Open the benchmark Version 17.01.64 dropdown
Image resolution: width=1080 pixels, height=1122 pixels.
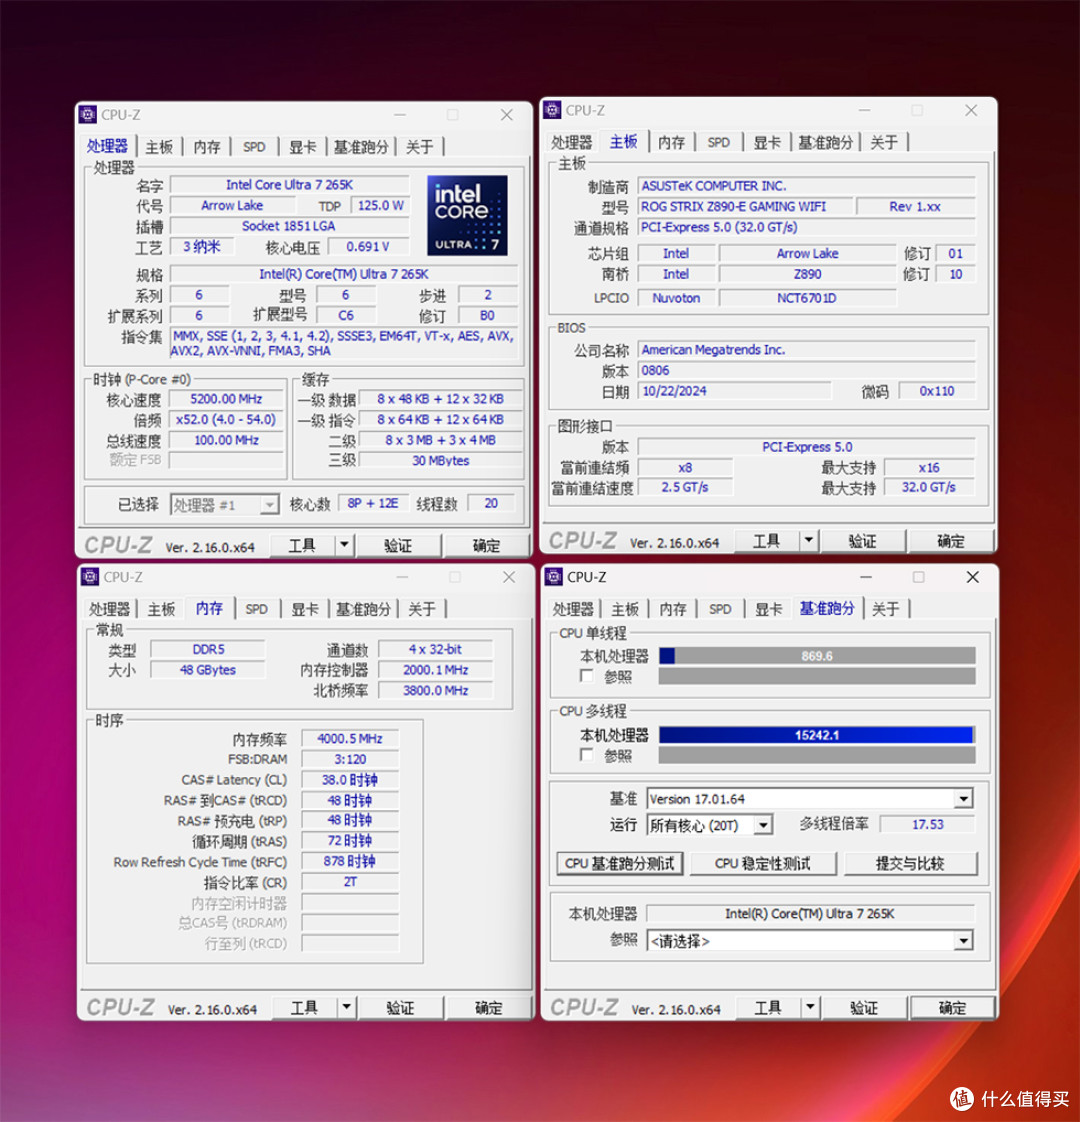pyautogui.click(x=964, y=799)
